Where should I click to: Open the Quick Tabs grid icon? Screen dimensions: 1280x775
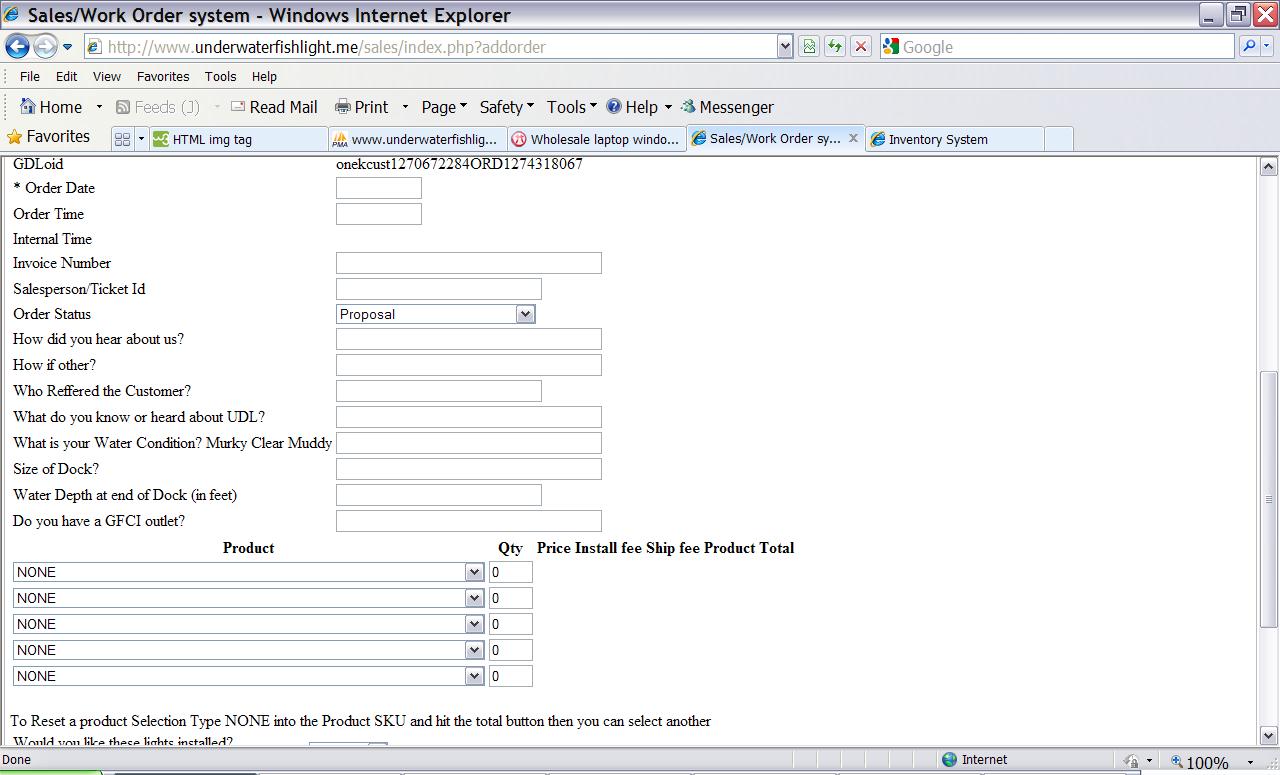pos(123,139)
